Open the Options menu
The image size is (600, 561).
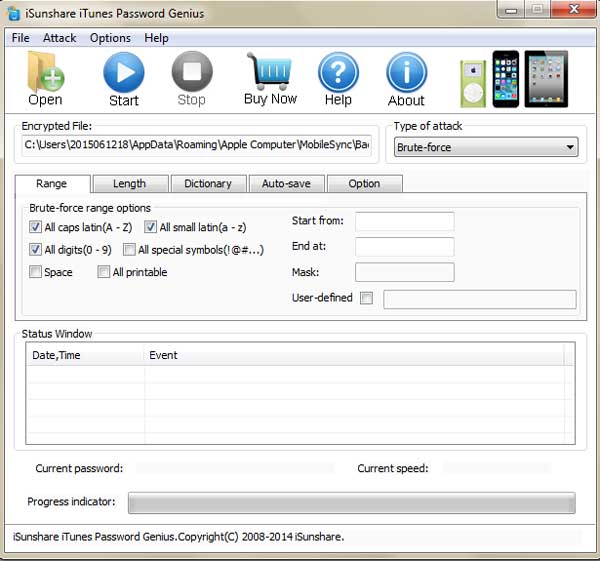tap(110, 38)
